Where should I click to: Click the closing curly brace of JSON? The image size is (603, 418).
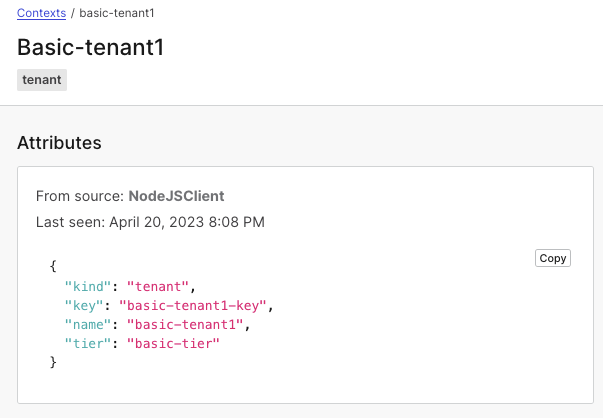click(x=53, y=363)
